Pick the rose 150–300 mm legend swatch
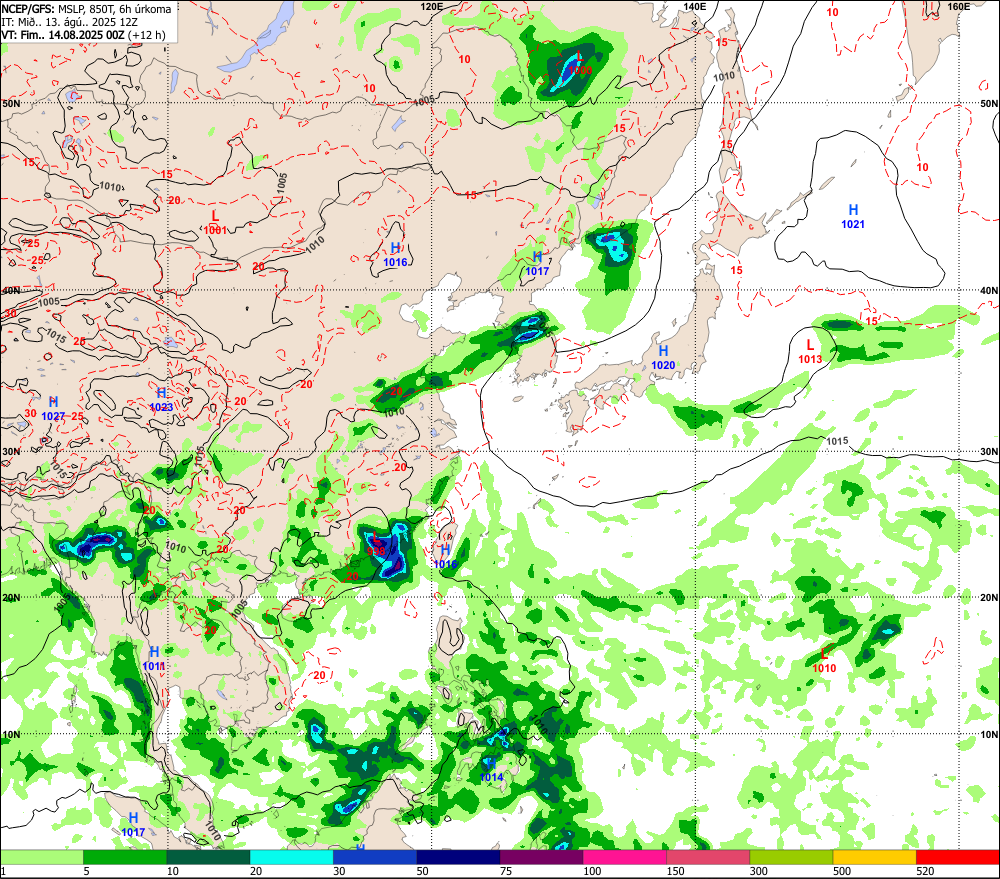1000x879 pixels. [709, 857]
